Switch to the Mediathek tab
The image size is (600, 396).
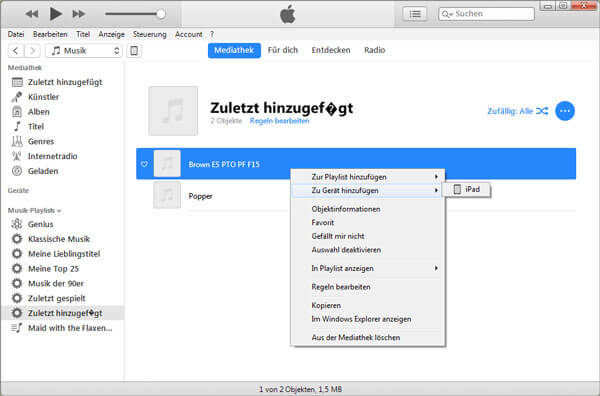click(234, 51)
